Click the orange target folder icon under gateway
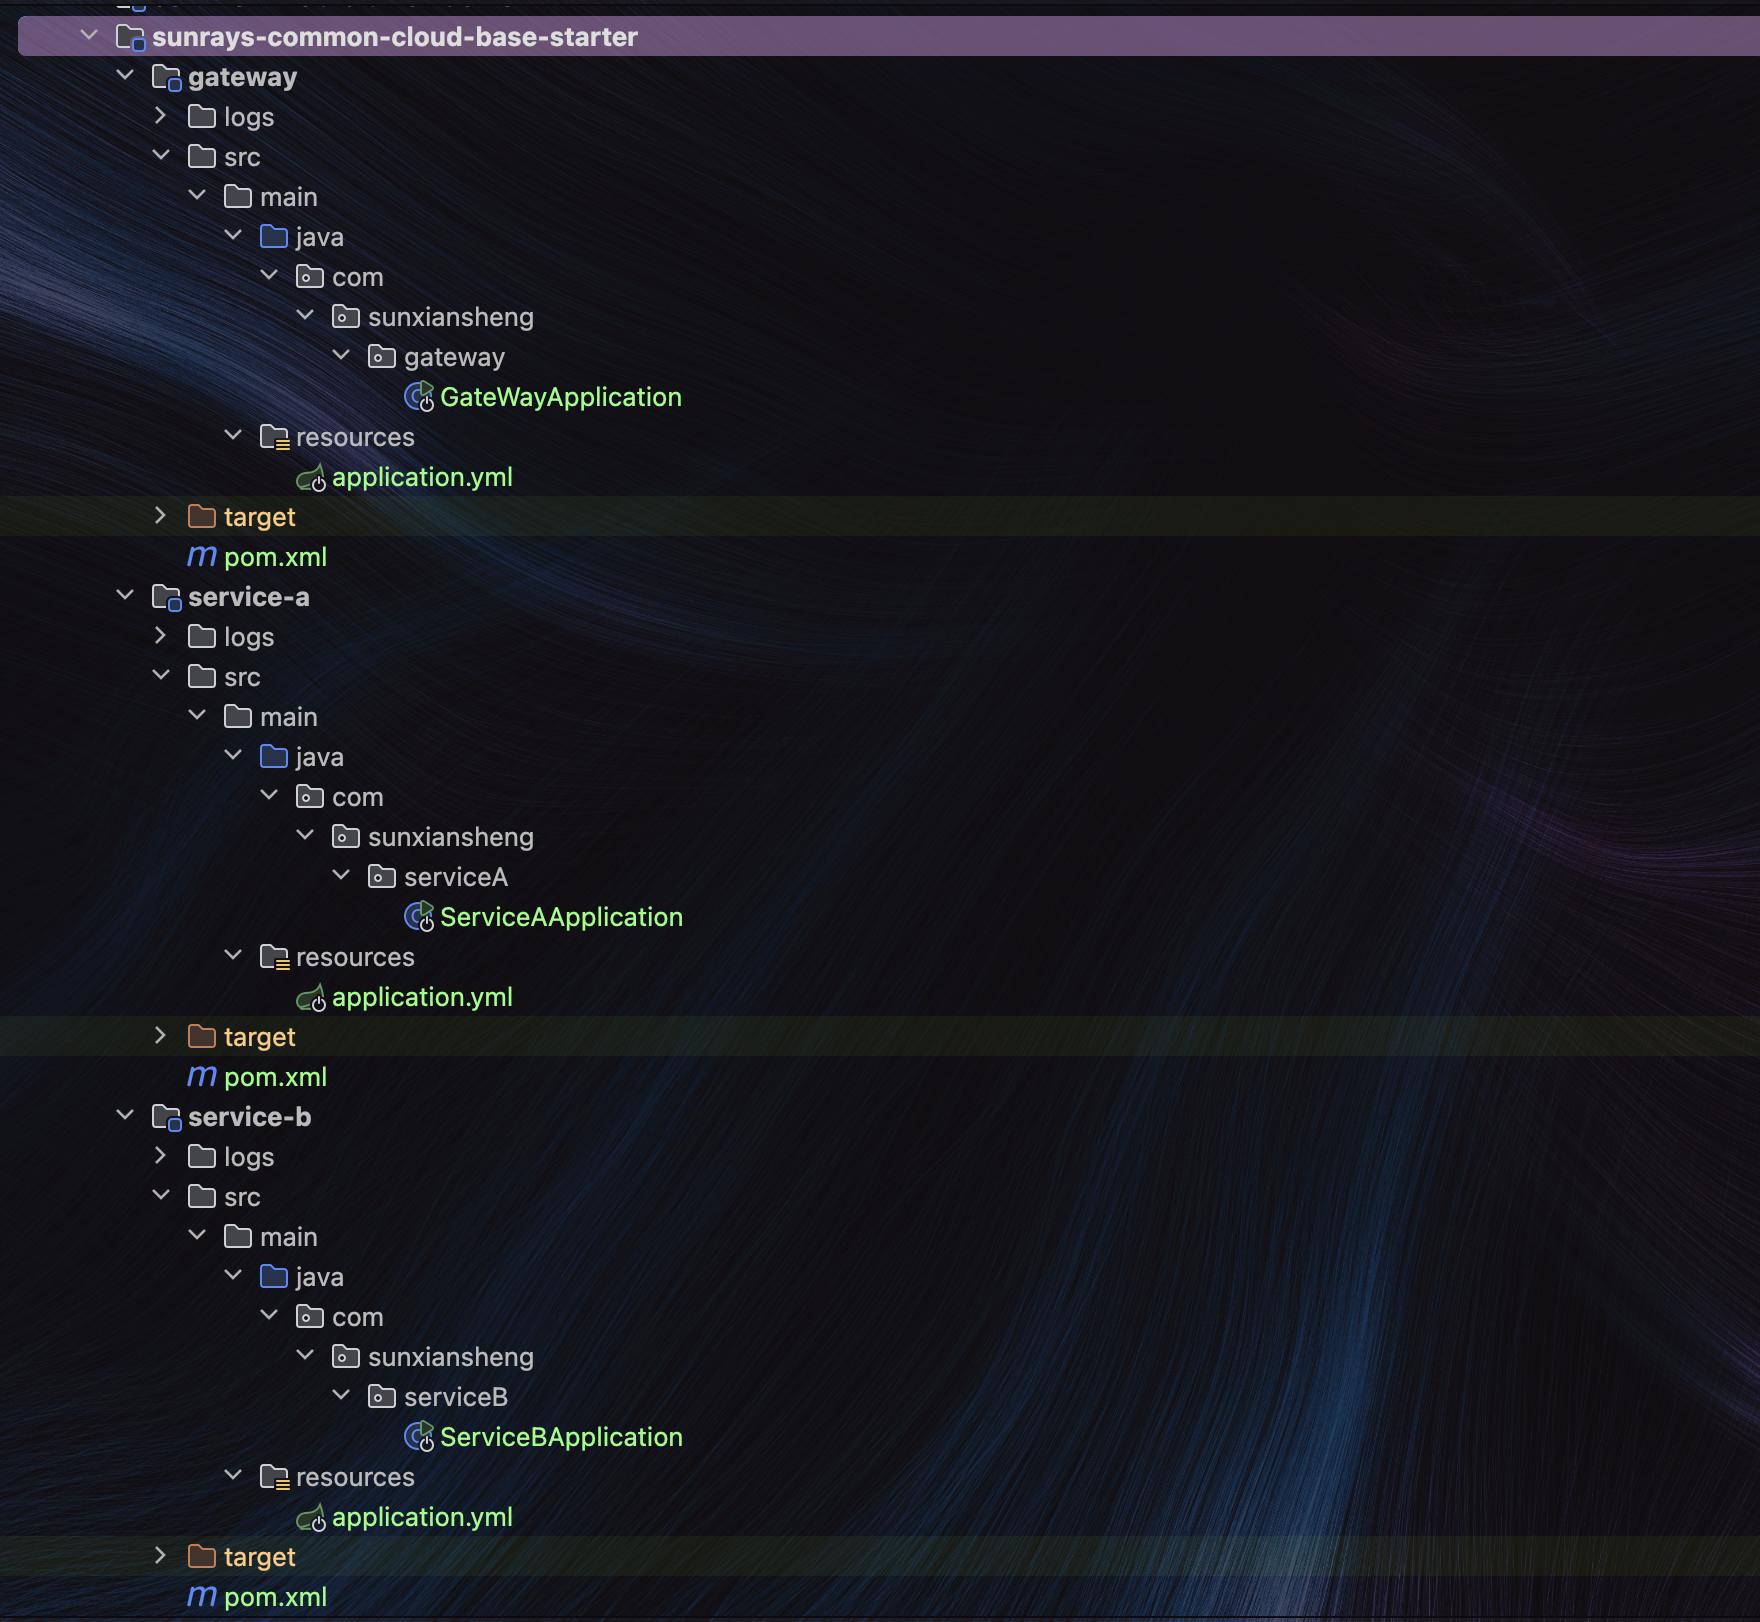This screenshot has width=1760, height=1622. tap(202, 516)
